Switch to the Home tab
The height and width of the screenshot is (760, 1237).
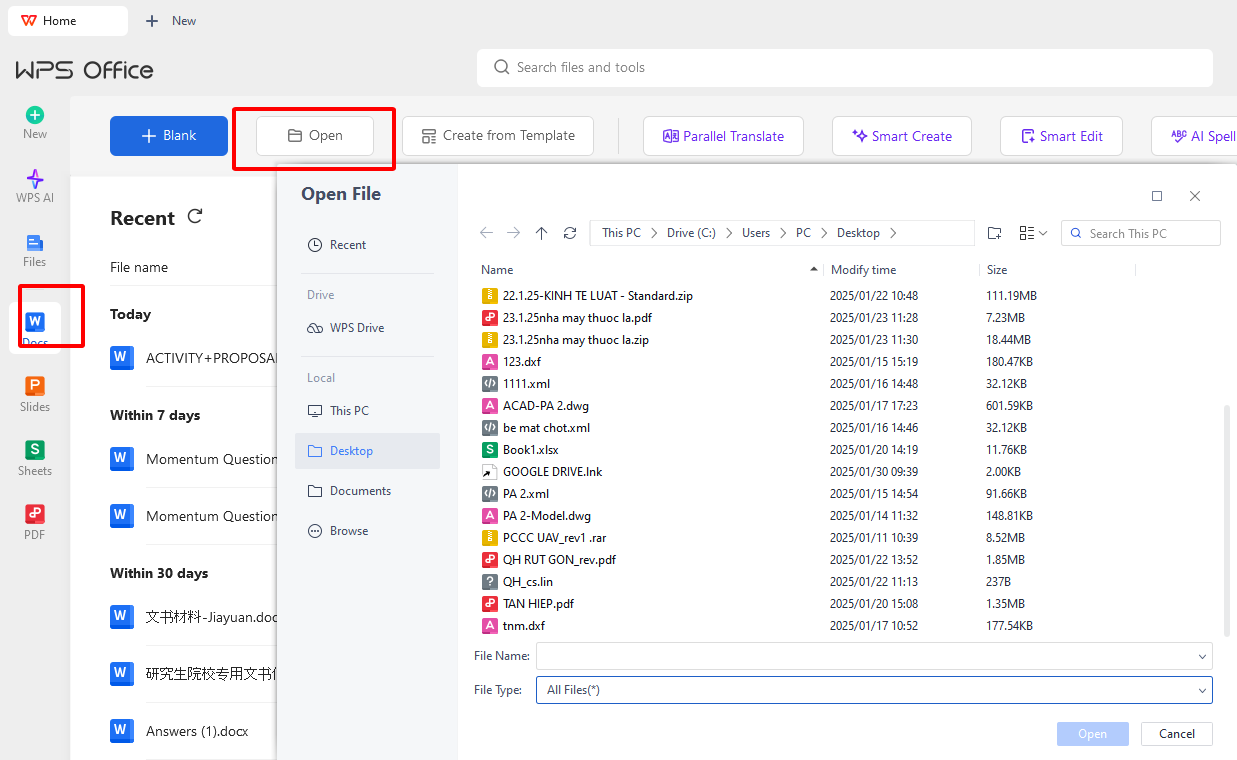67,20
